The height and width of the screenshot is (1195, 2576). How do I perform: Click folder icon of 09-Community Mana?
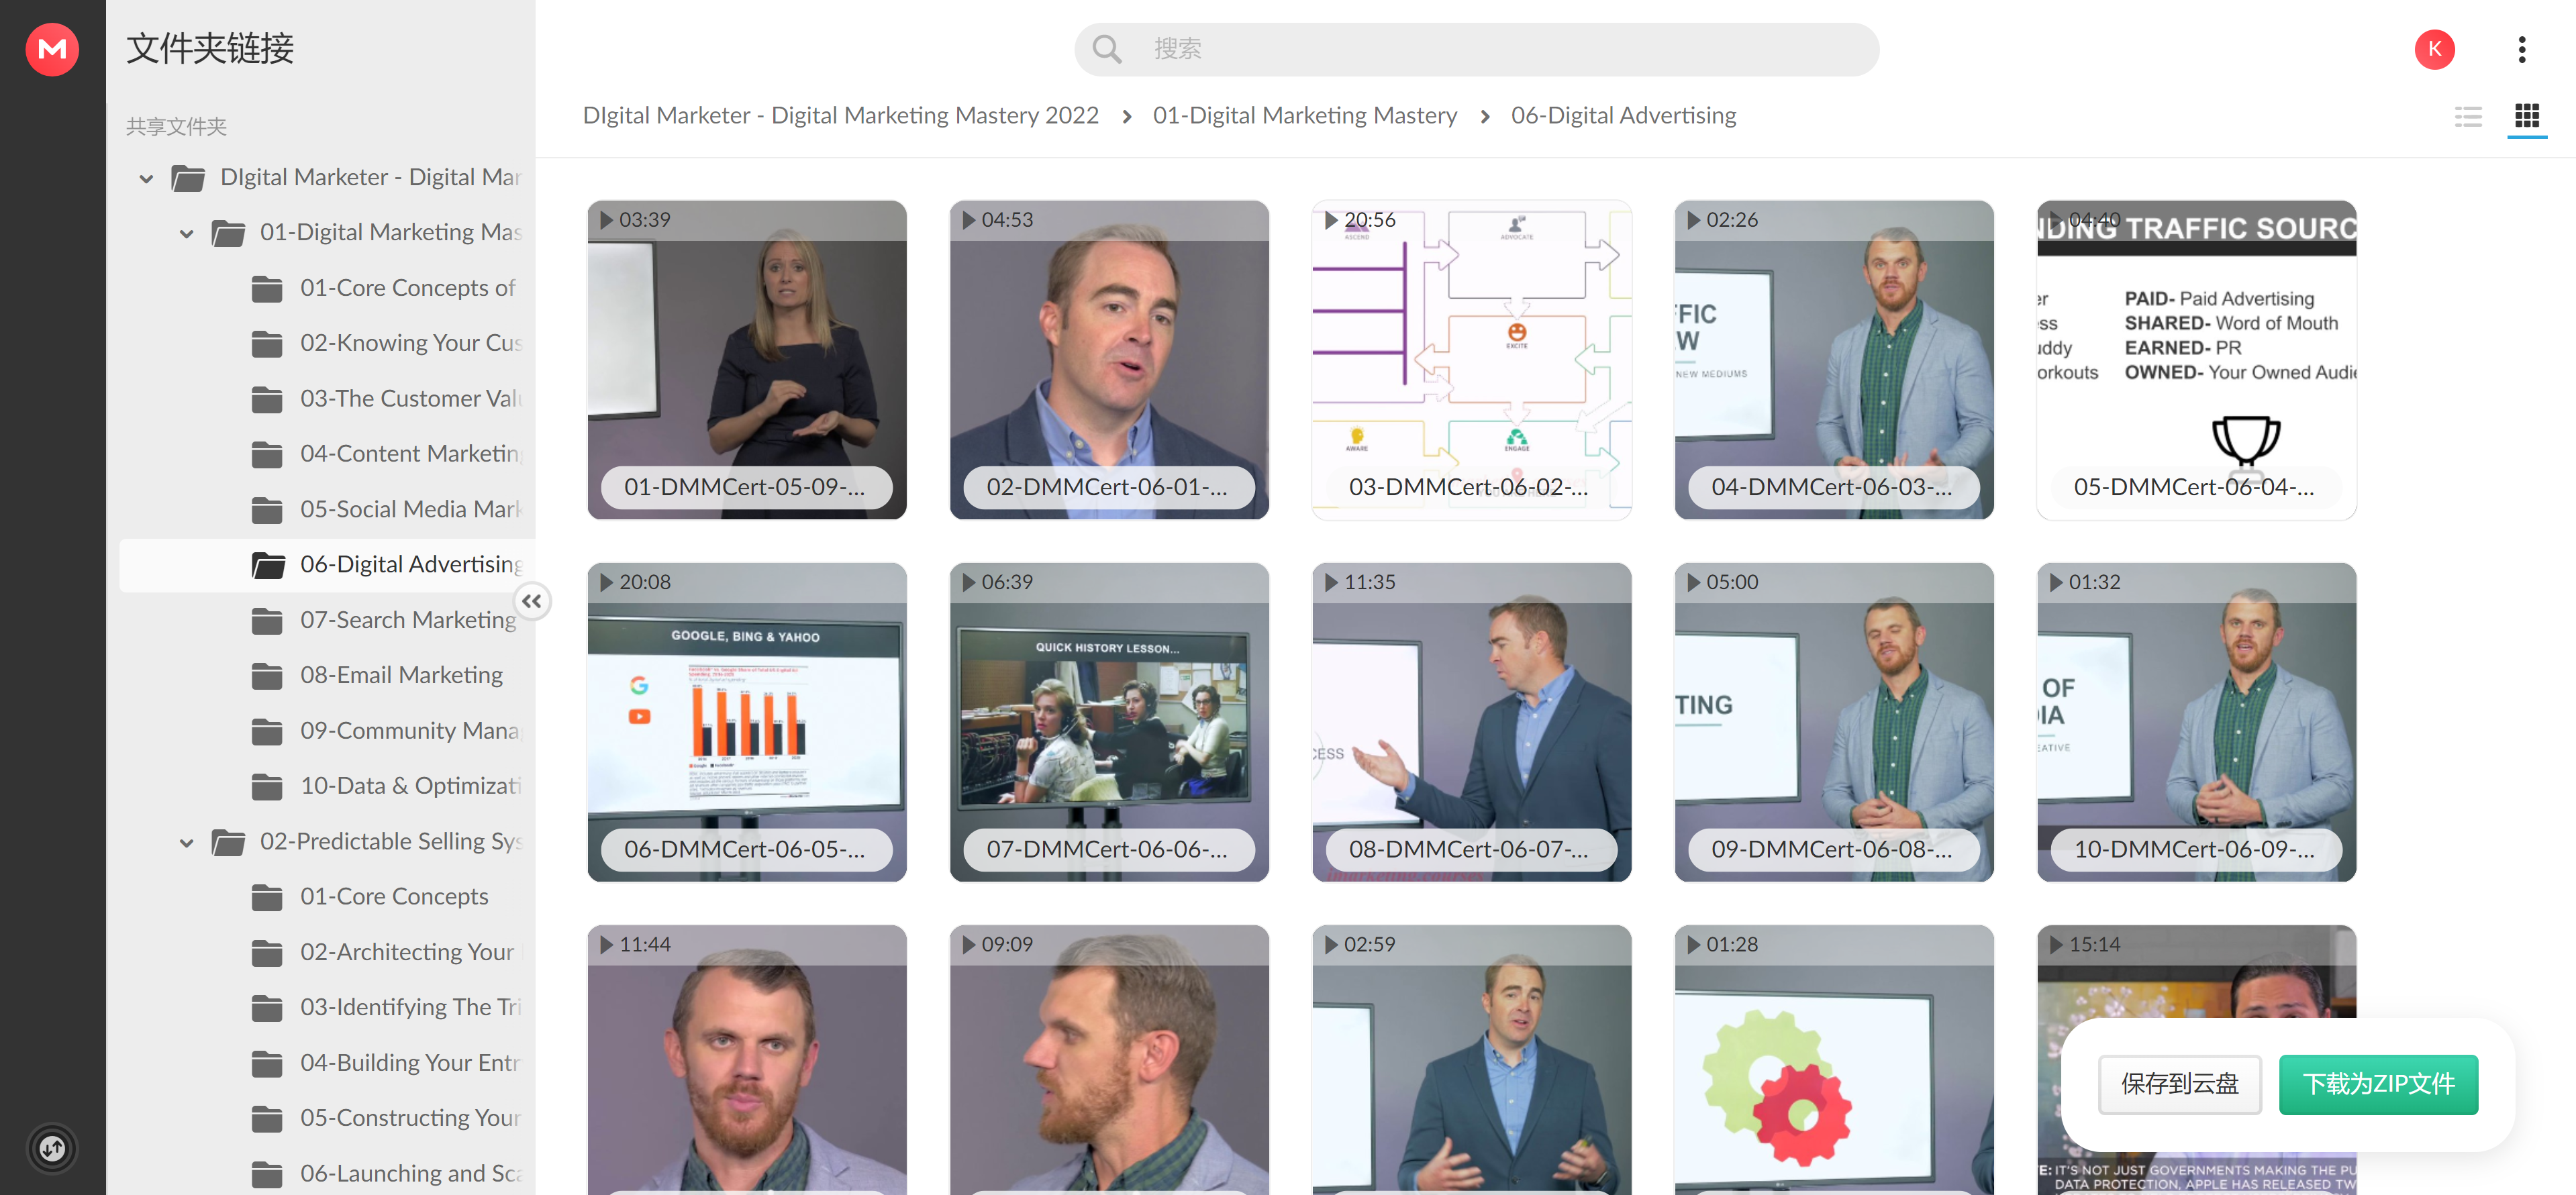(x=266, y=732)
